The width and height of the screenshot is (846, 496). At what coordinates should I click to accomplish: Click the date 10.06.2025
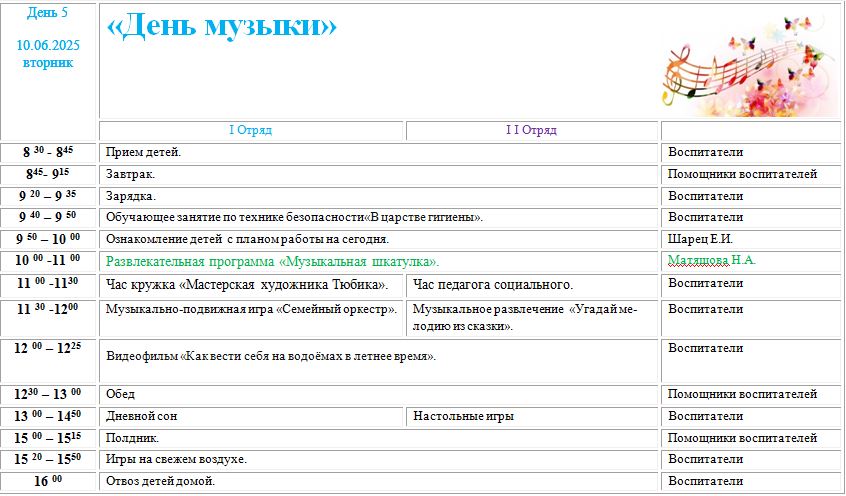48,45
